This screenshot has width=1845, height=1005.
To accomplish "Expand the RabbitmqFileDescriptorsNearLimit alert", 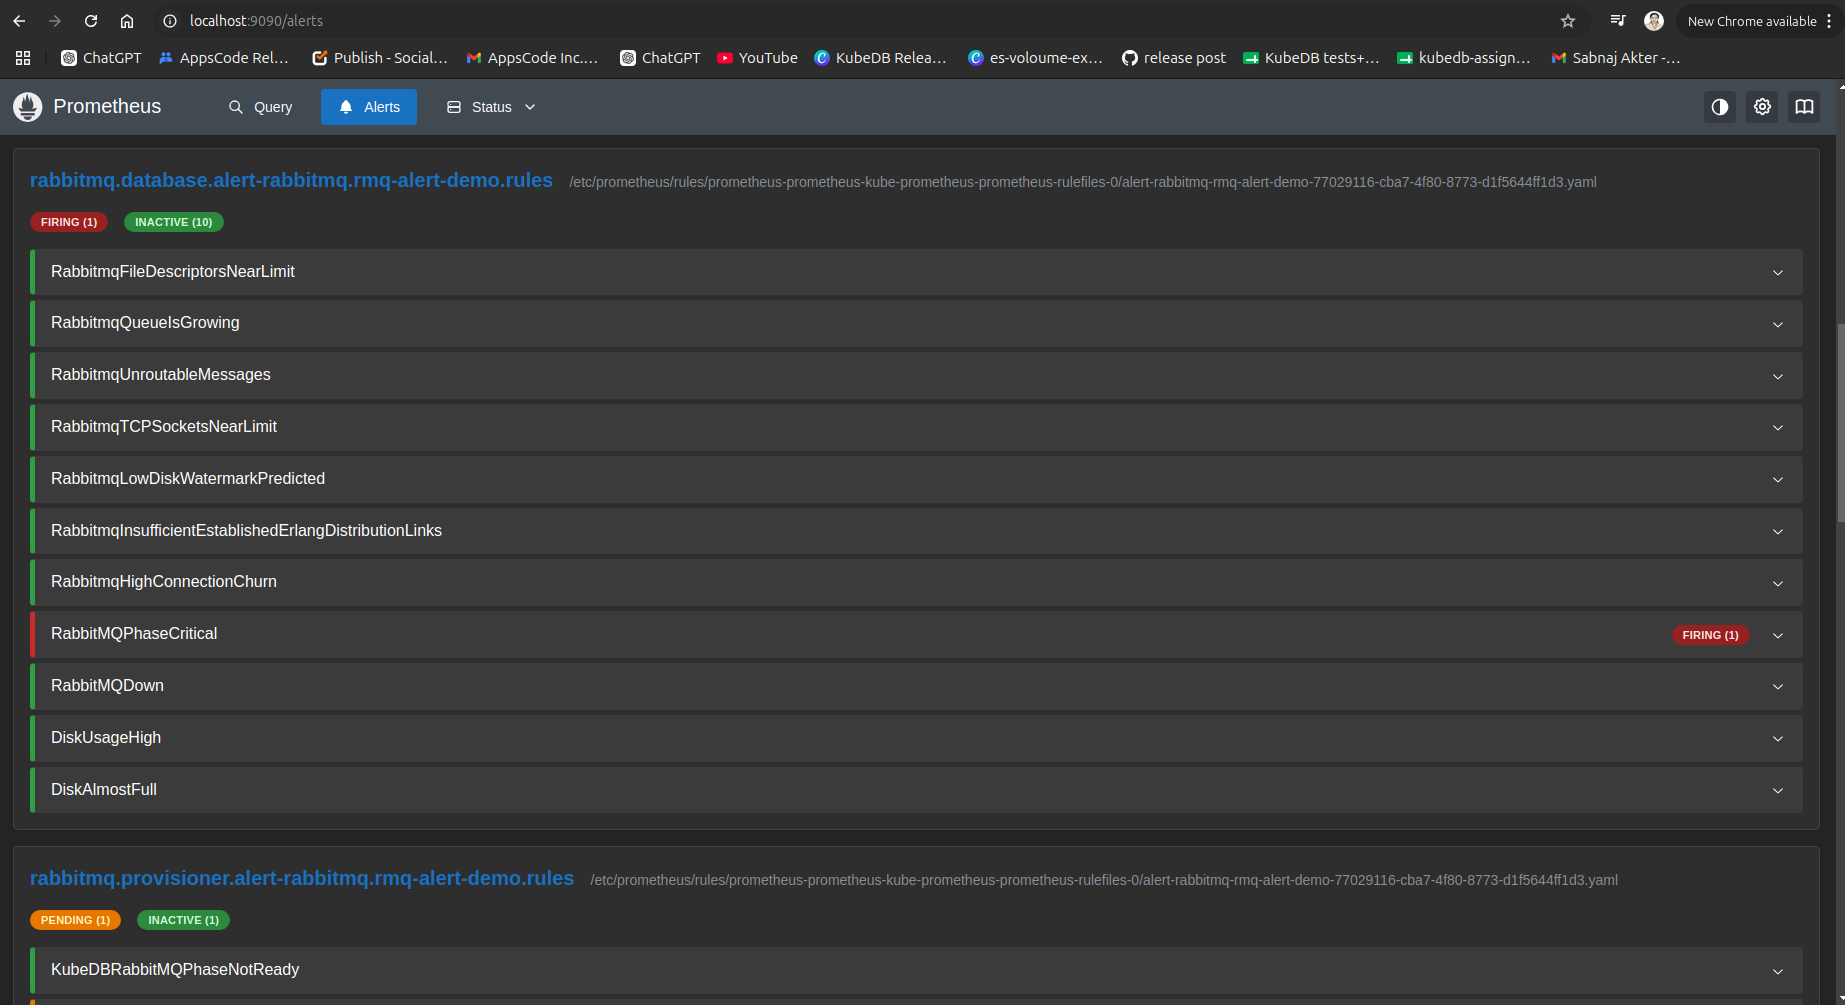I will coord(916,272).
